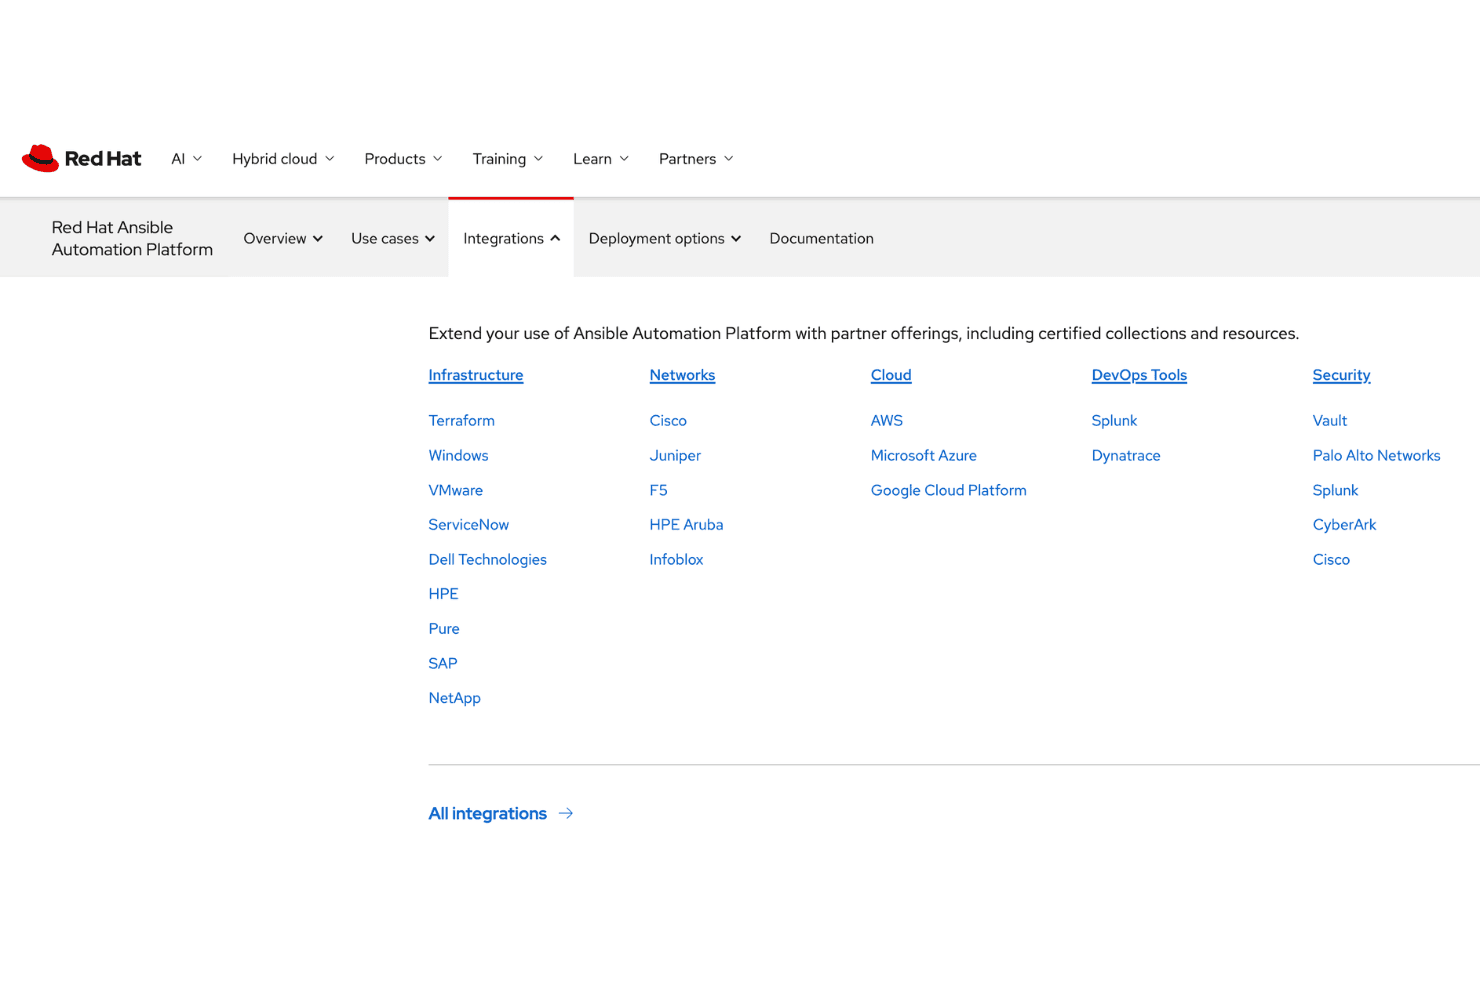Open Deployment options submenu
Image resolution: width=1480 pixels, height=987 pixels.
coord(665,238)
